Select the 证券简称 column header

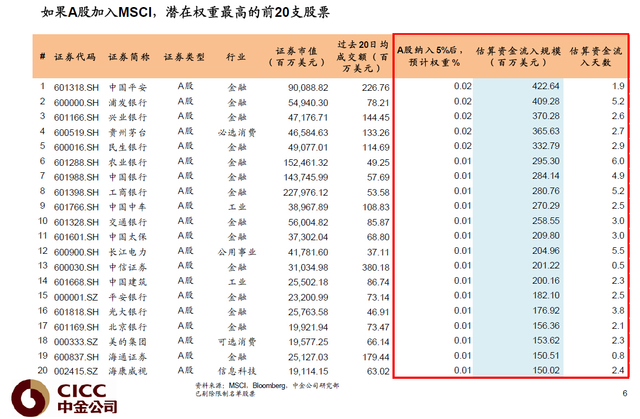coord(129,57)
